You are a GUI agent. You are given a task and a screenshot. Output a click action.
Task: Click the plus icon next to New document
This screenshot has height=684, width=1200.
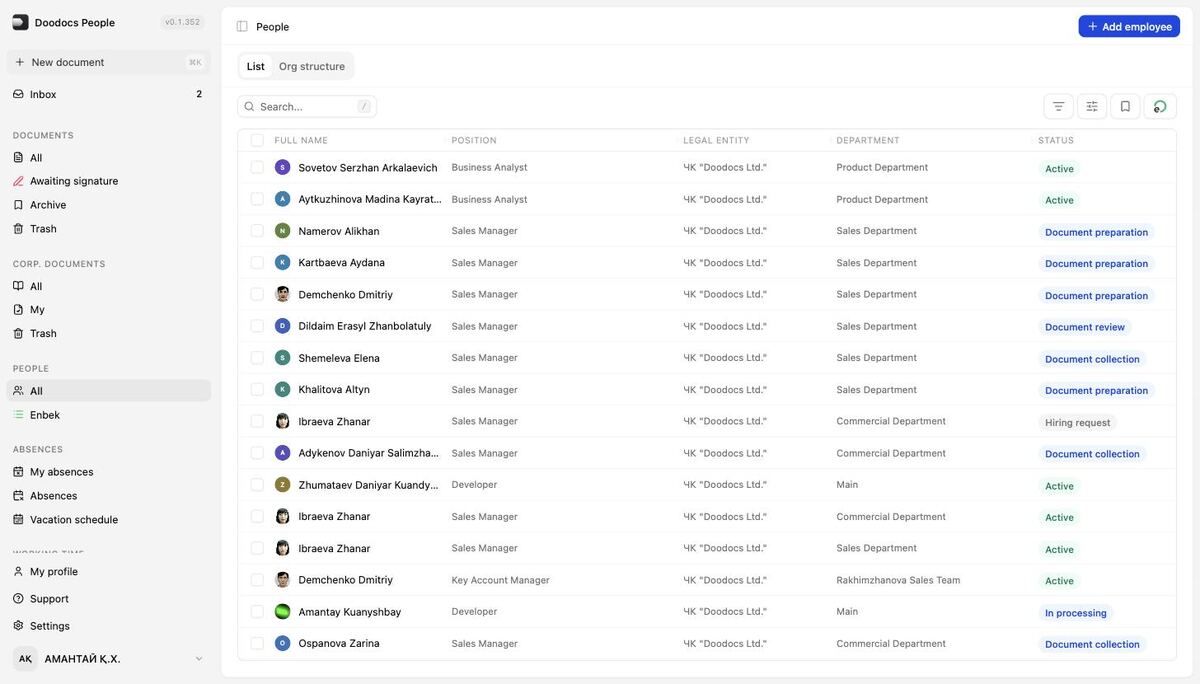point(19,62)
